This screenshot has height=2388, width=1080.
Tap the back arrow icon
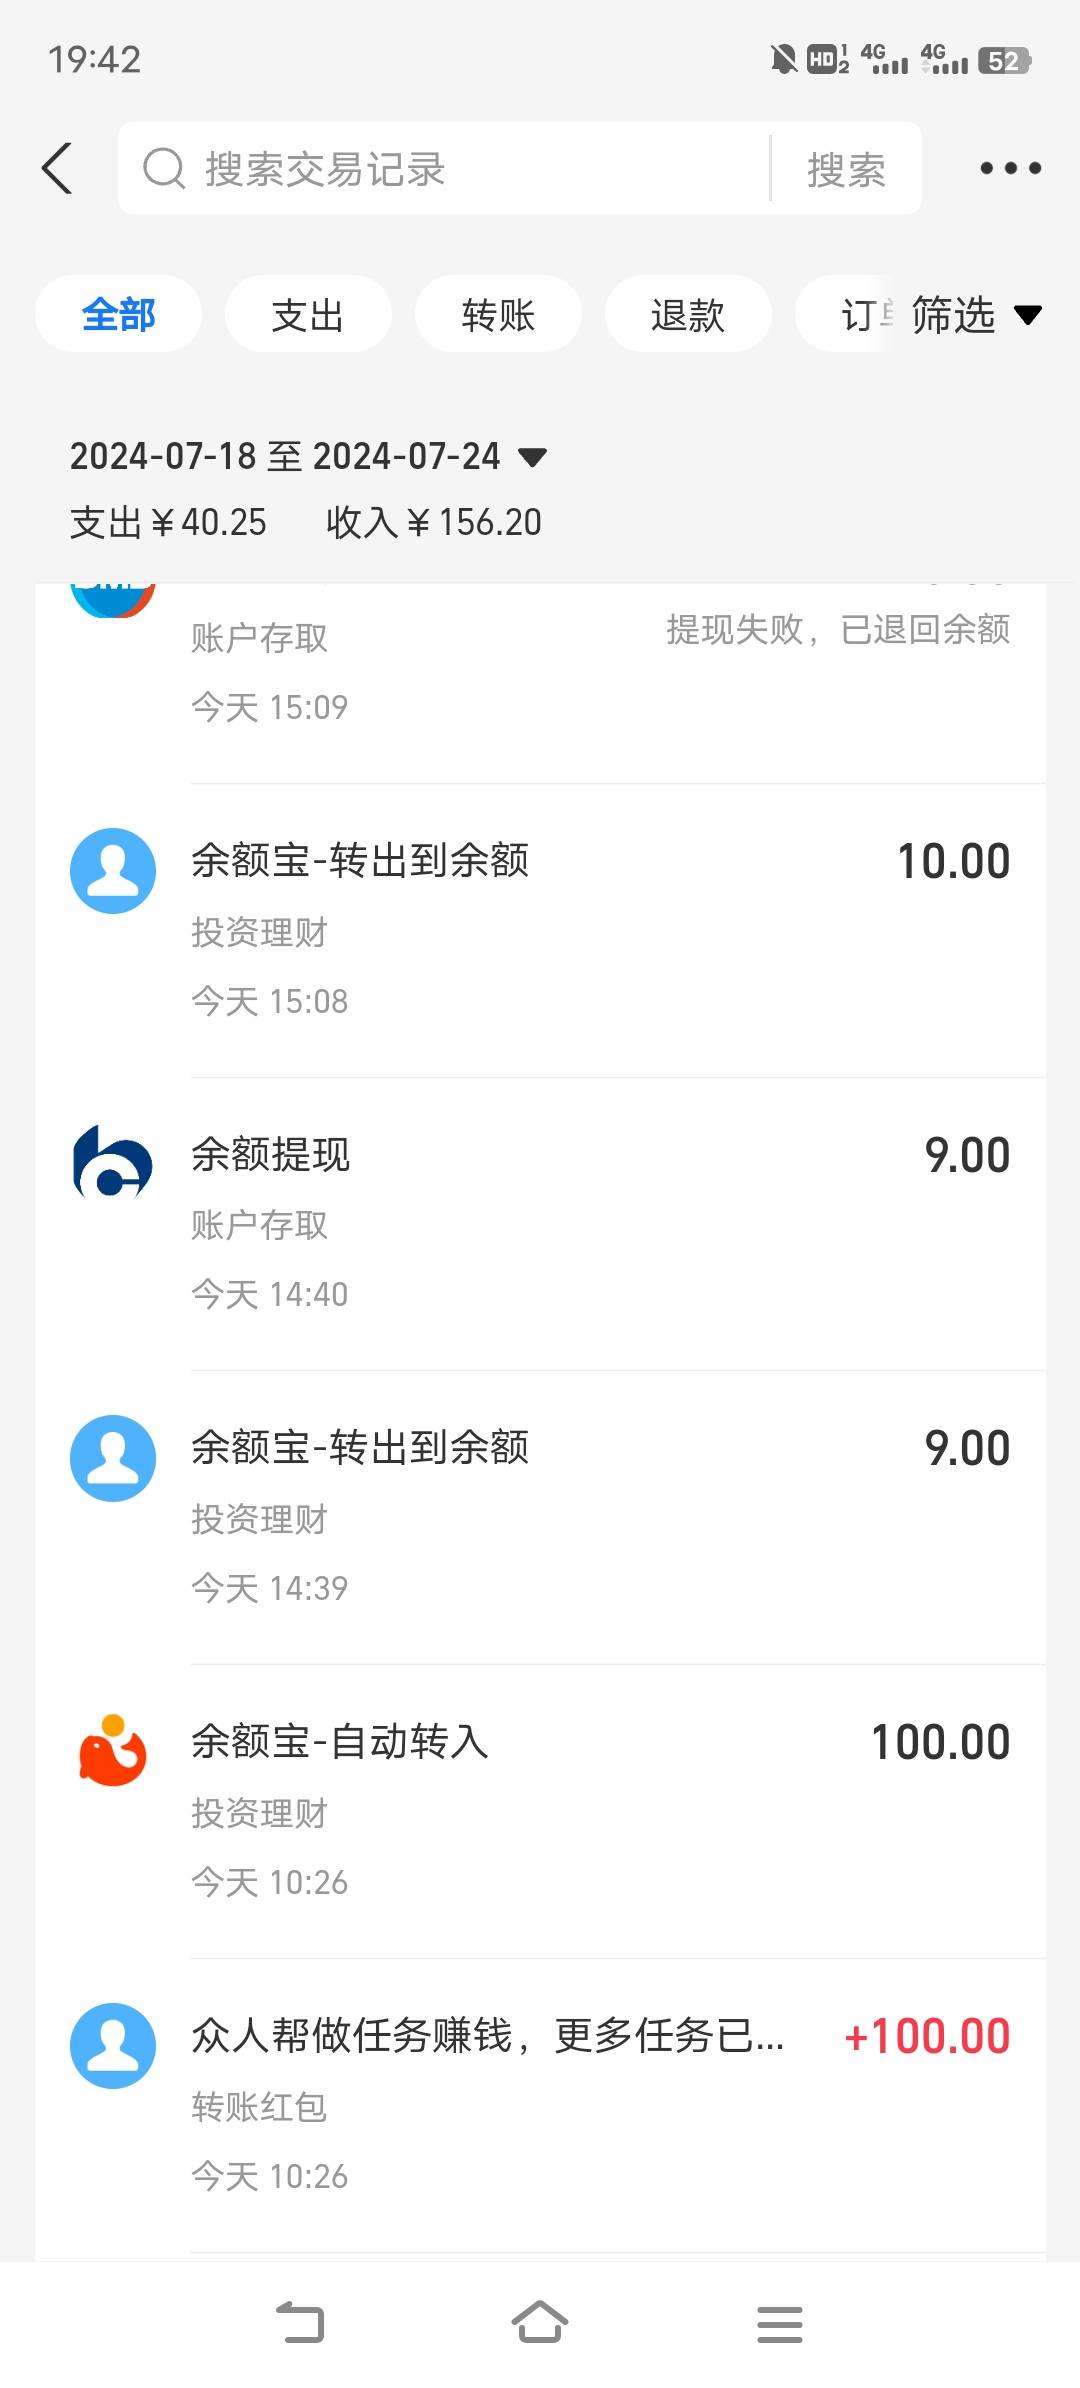click(x=57, y=168)
